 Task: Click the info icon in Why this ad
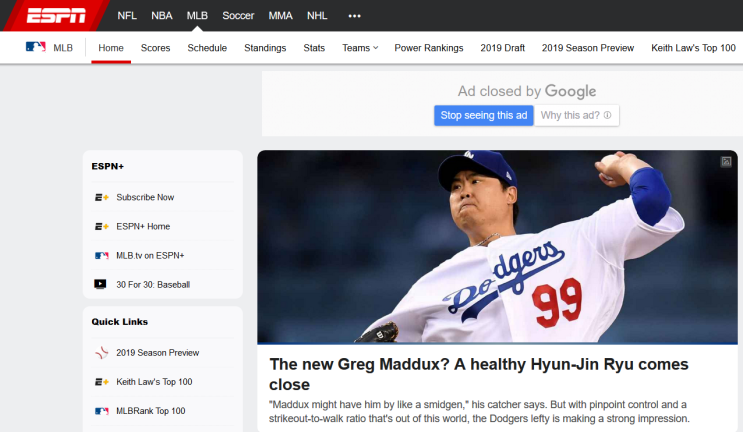click(607, 115)
